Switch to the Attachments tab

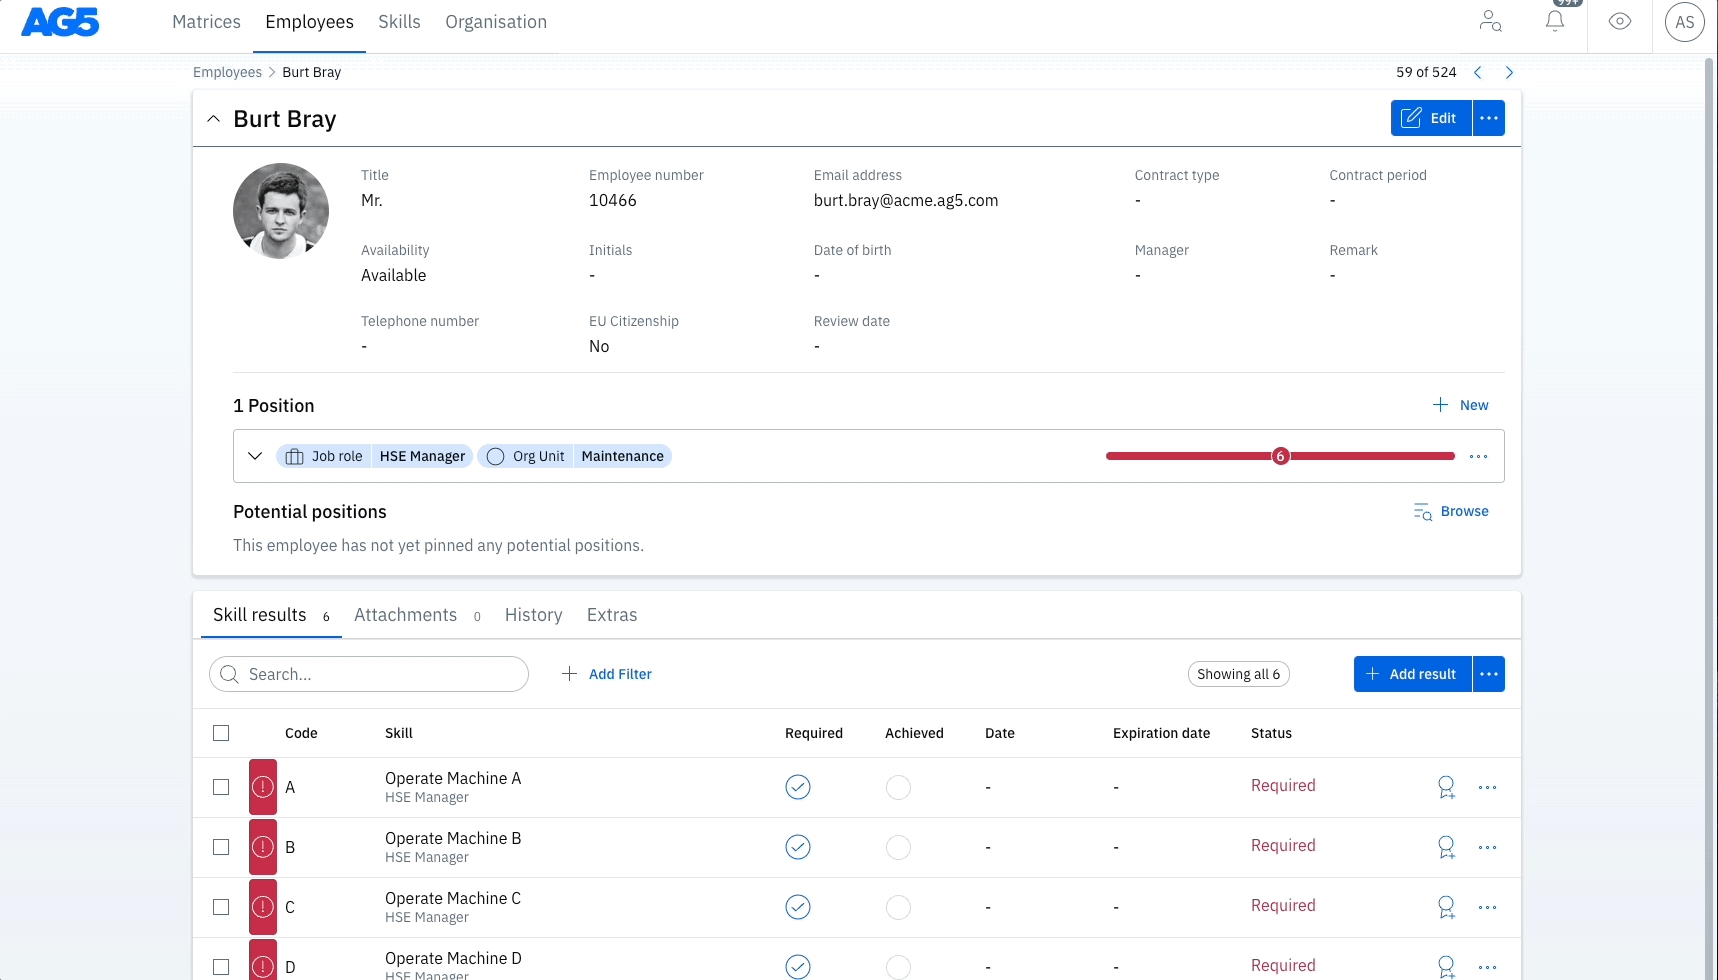coord(406,615)
